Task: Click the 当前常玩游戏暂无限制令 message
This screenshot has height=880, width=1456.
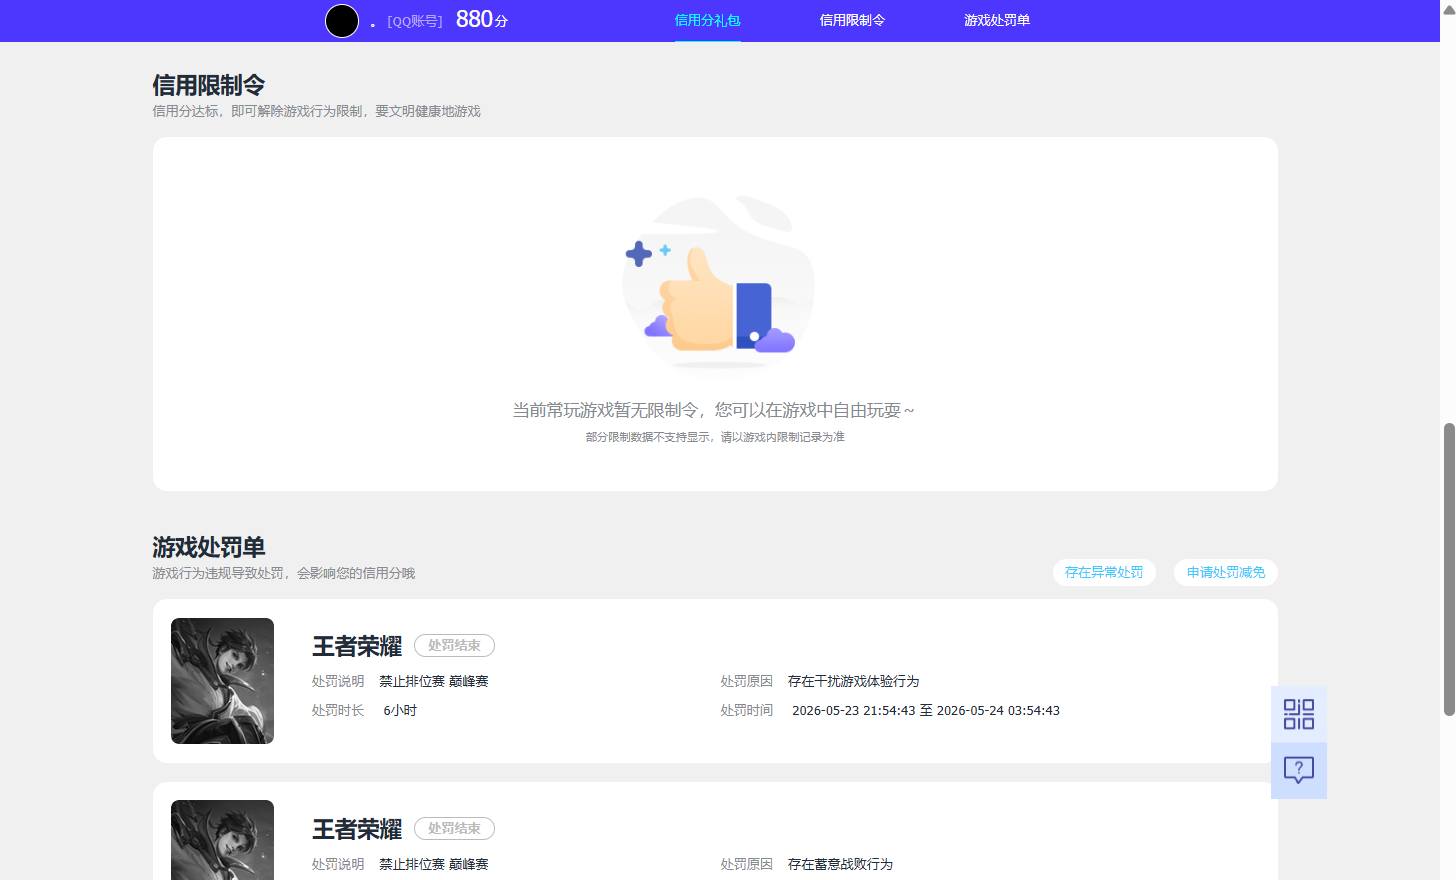Action: [713, 410]
